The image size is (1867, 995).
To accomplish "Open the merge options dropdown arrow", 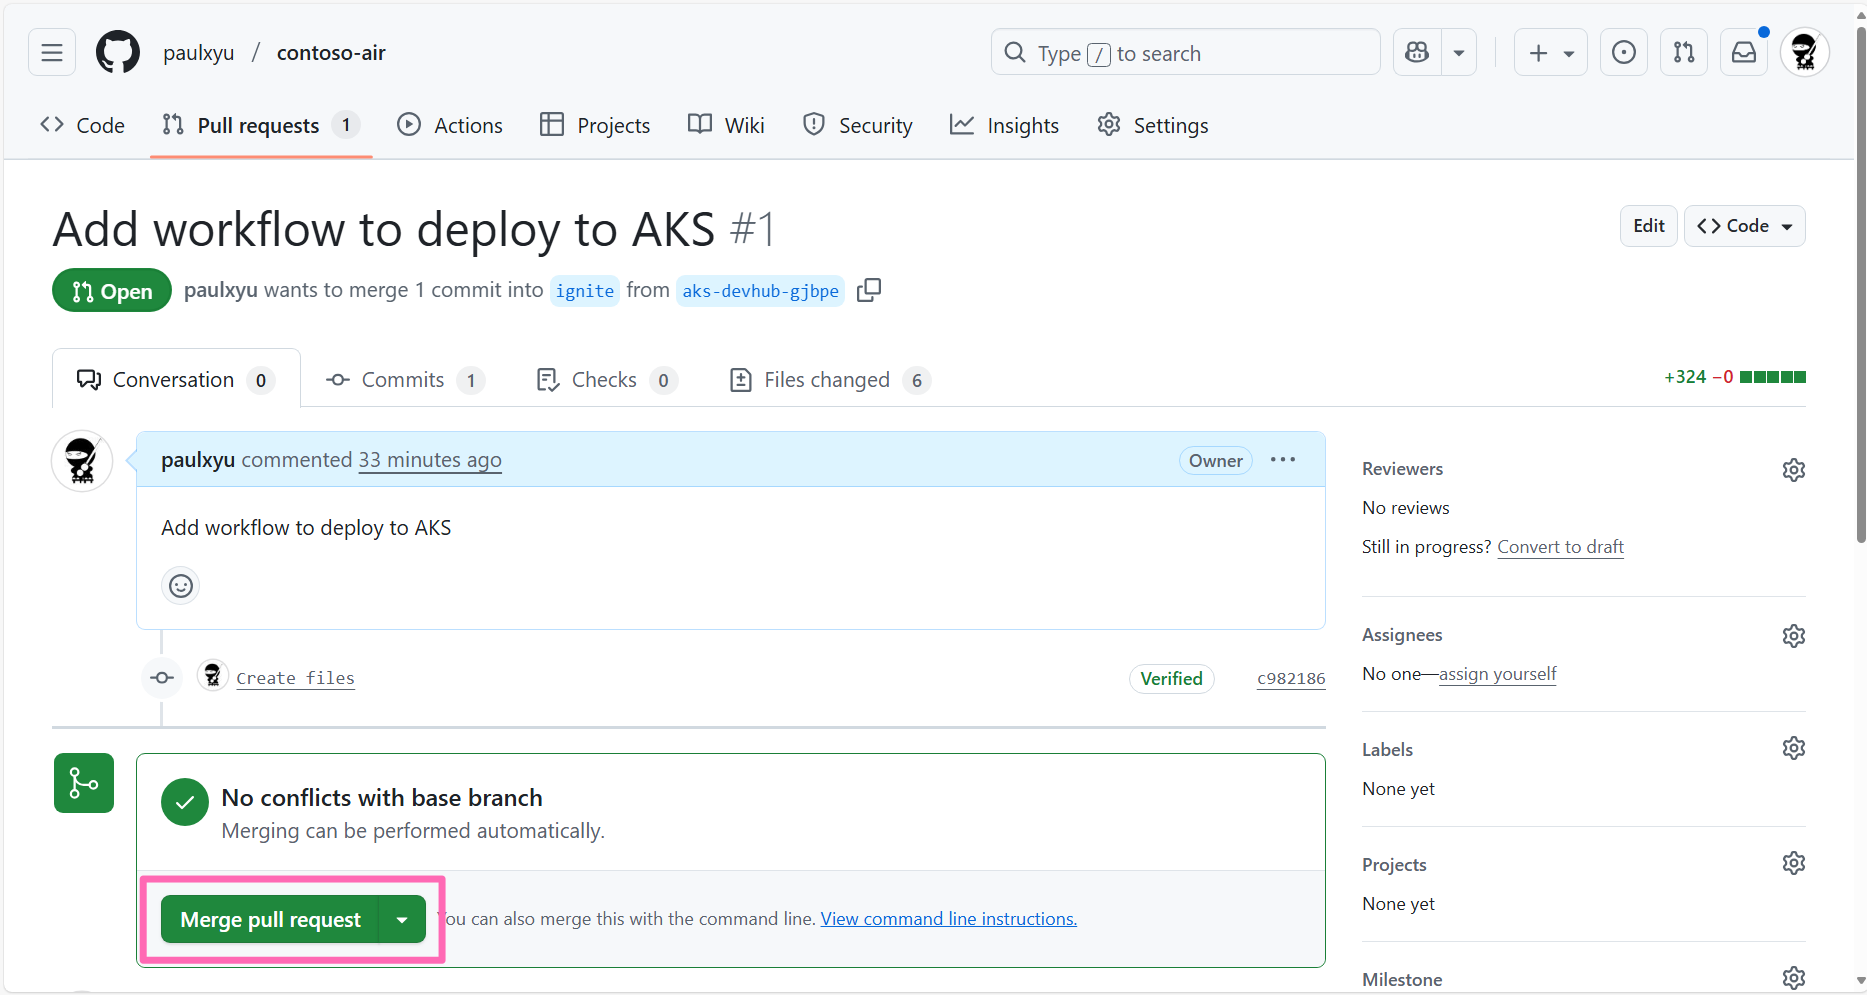I will point(402,919).
